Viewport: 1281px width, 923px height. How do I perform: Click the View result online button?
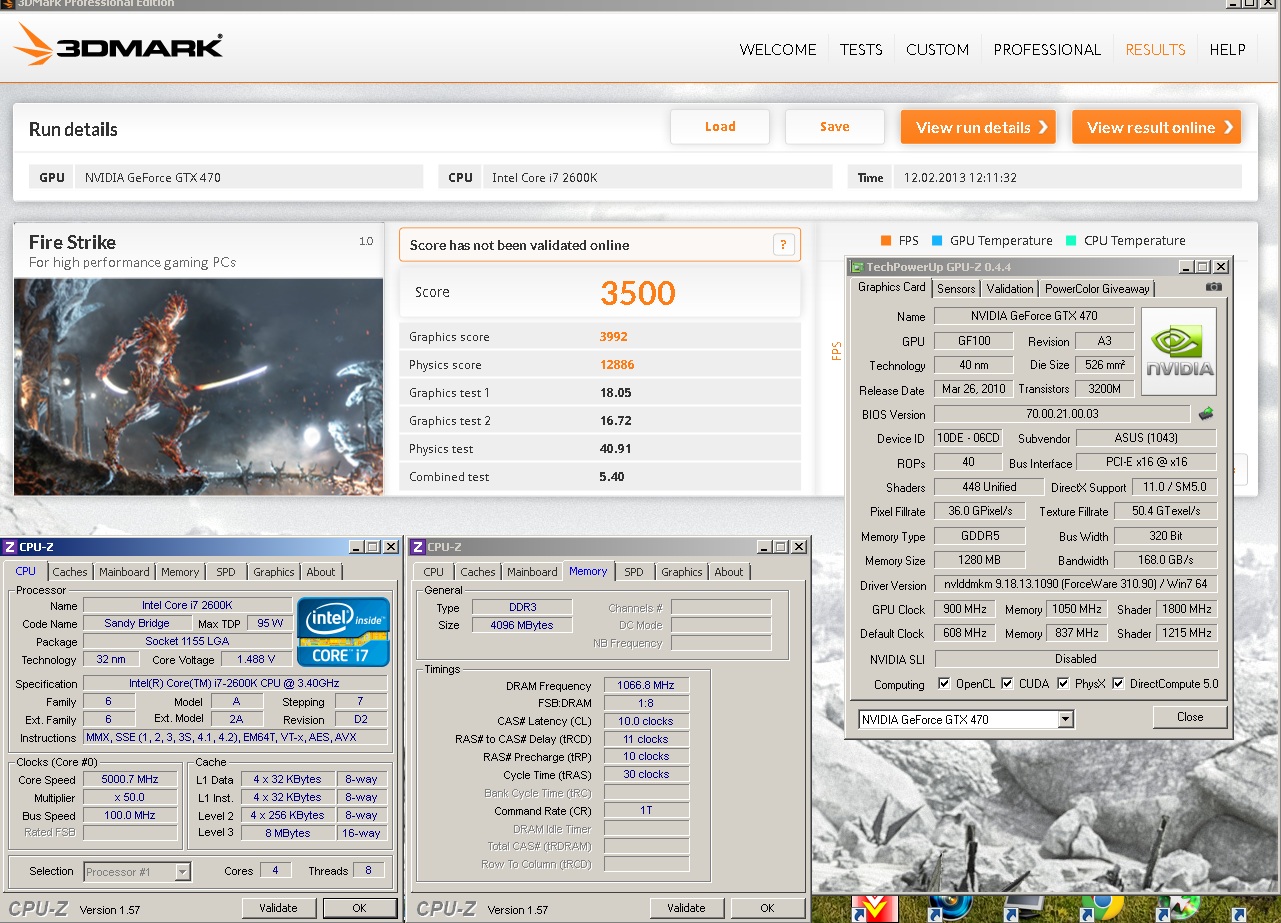[1155, 127]
